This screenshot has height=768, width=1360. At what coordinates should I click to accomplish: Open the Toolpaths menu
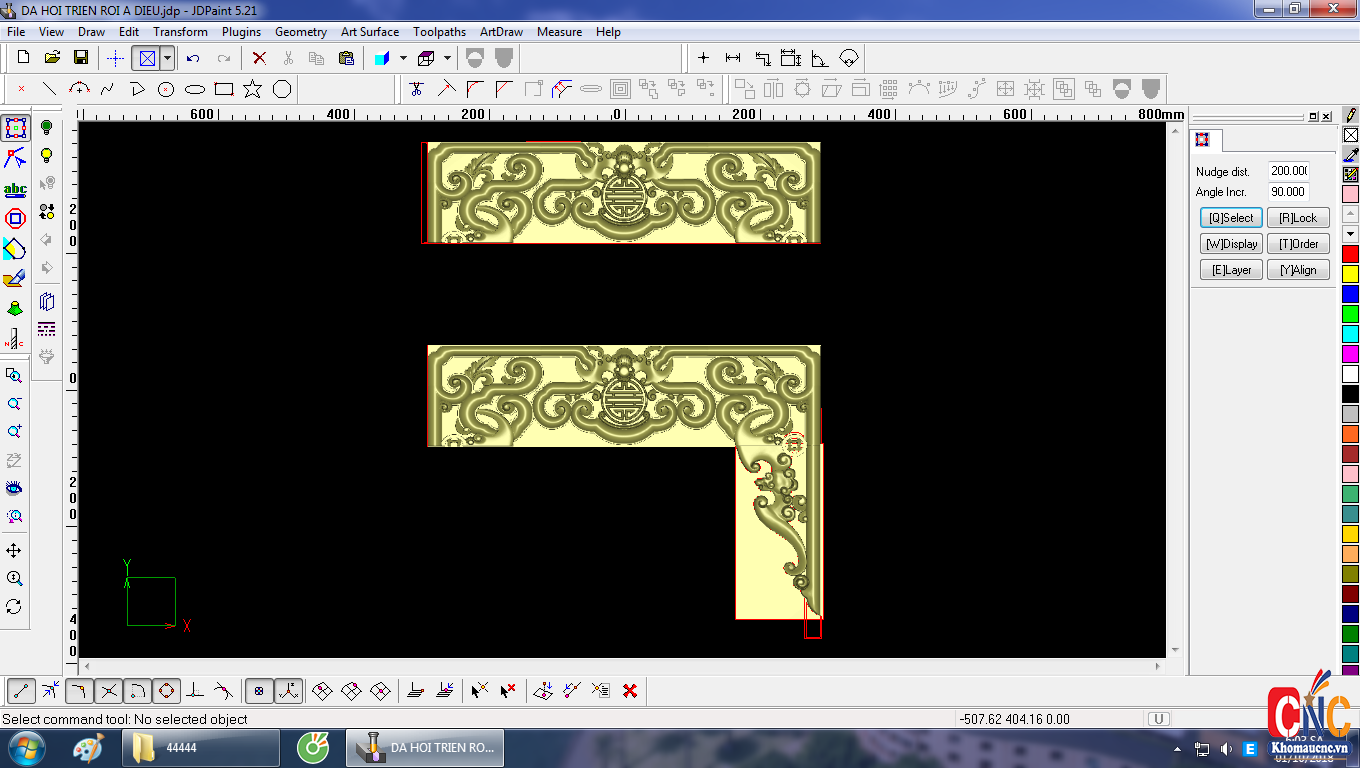(440, 32)
